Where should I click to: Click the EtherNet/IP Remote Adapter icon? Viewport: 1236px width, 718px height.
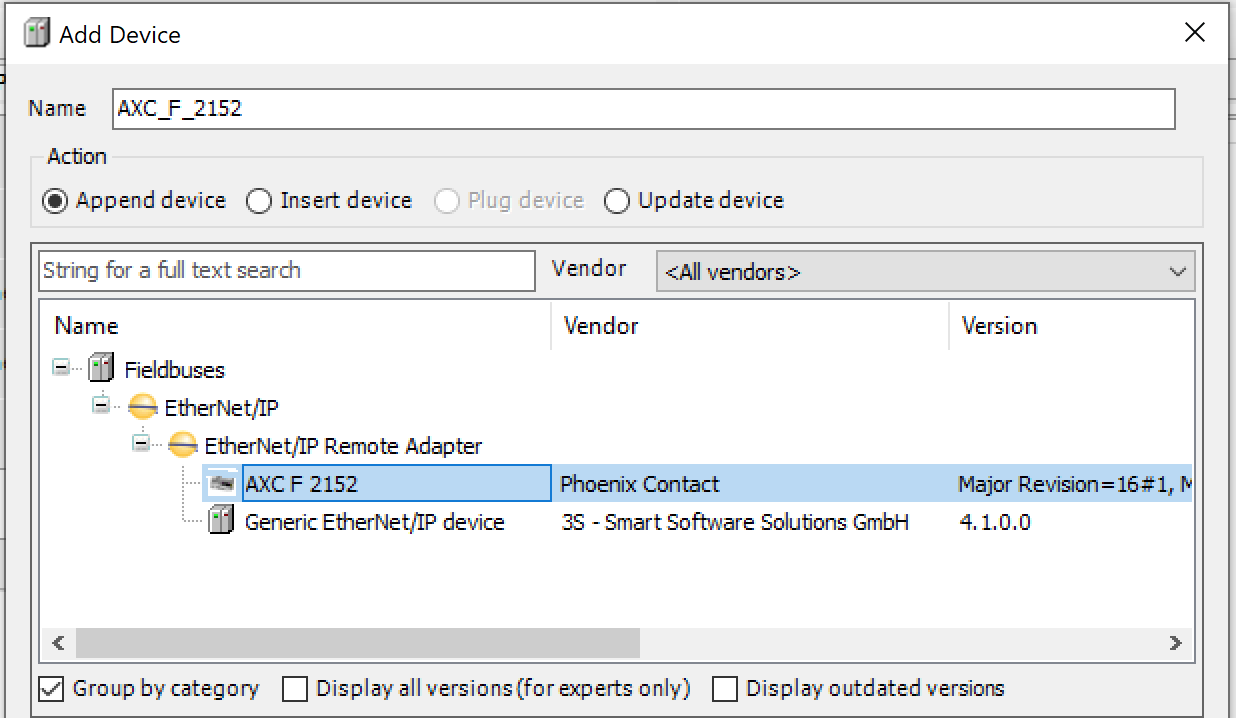click(182, 445)
